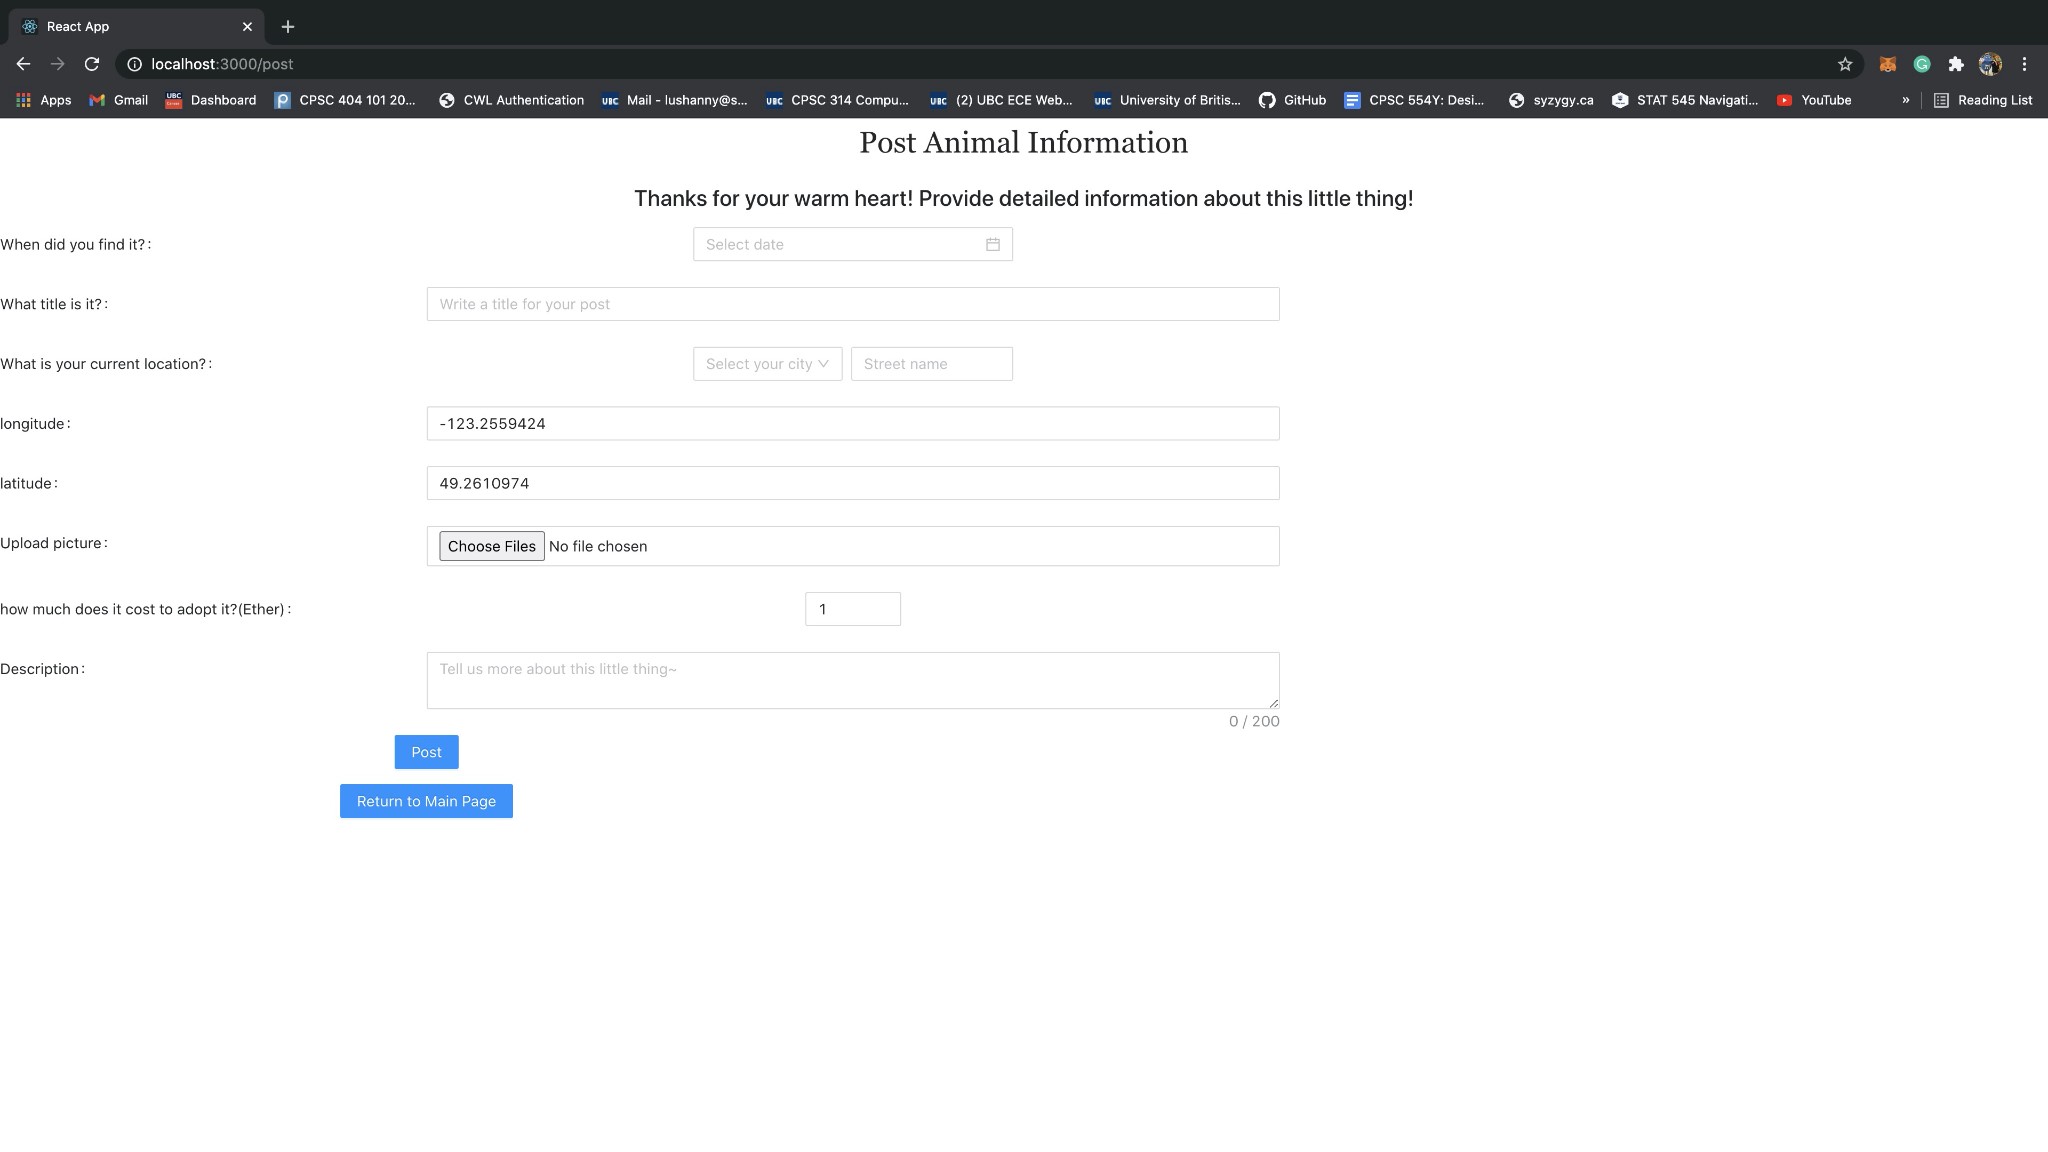Click the MetaMask fox extension icon

point(1887,64)
